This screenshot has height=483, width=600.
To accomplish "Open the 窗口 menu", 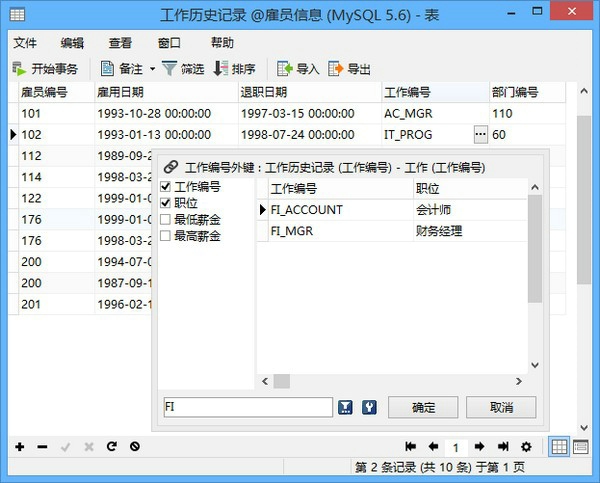I will [x=169, y=43].
